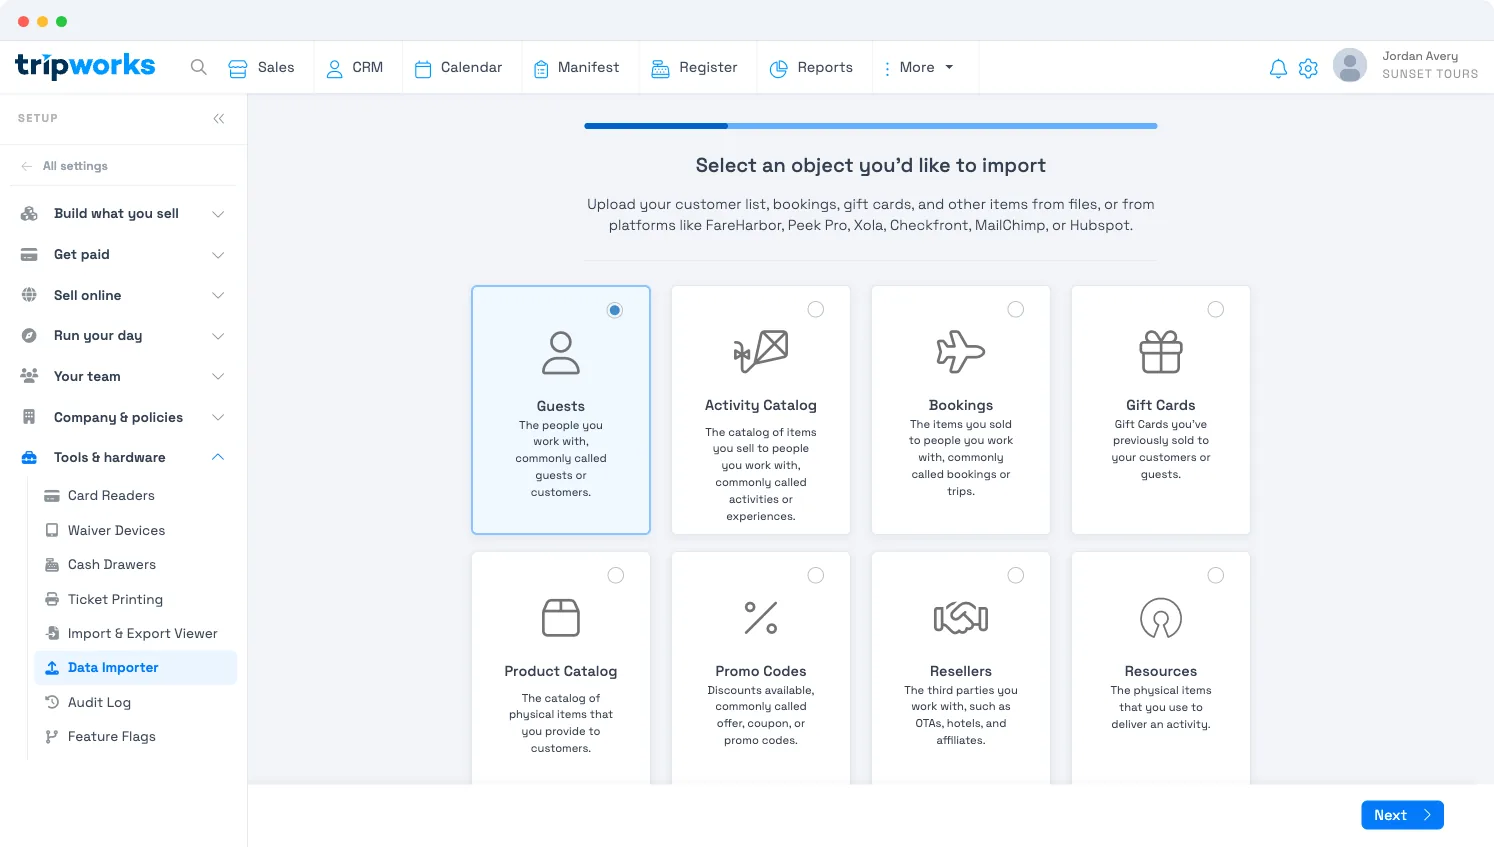Select the Promo Codes radio button

816,575
